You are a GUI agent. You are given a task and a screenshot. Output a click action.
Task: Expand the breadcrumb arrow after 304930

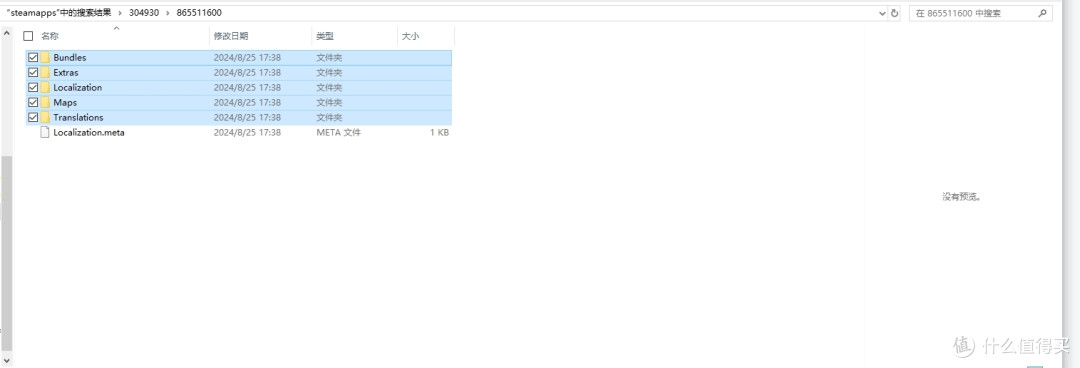(x=167, y=13)
